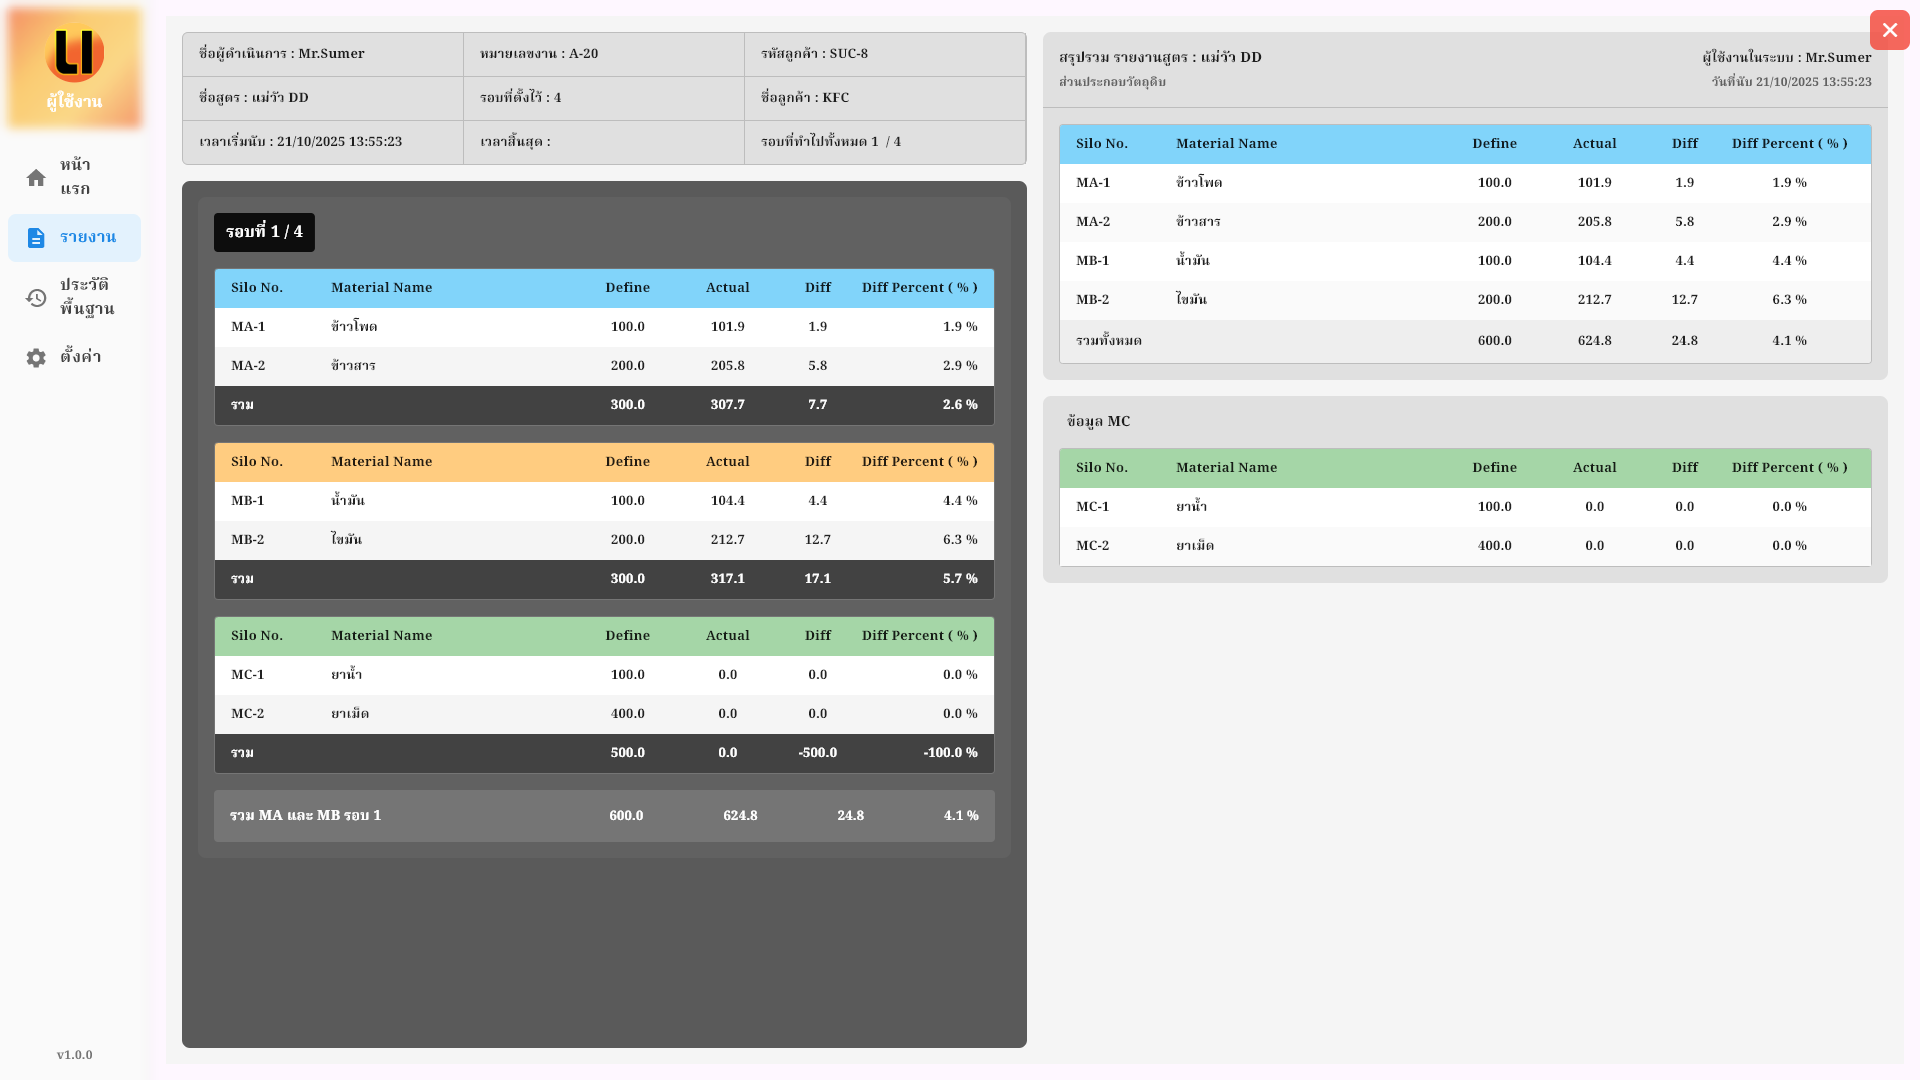
Task: Select the MB-2 row in summary table
Action: 1465,300
